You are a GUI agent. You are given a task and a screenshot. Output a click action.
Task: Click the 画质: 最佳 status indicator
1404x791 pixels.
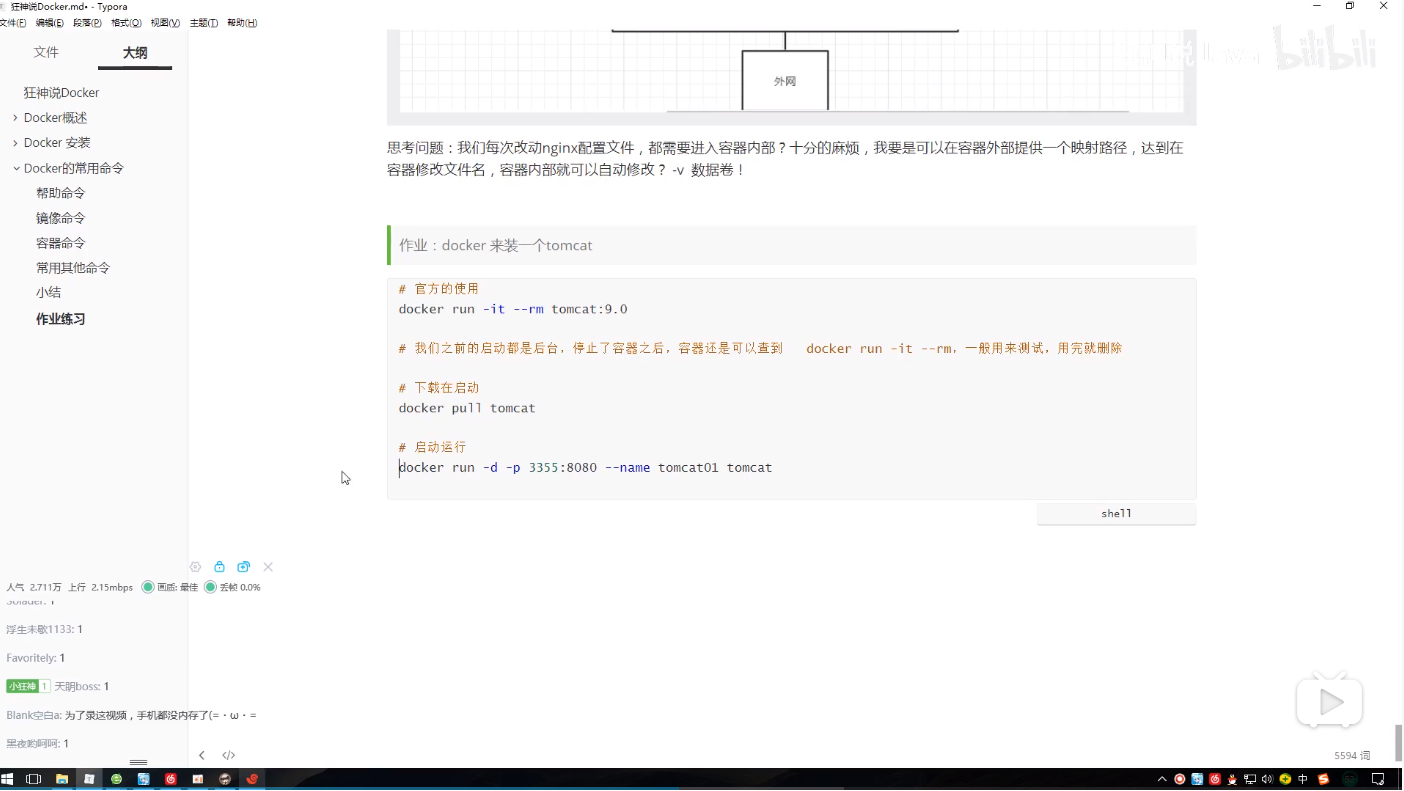click(170, 587)
